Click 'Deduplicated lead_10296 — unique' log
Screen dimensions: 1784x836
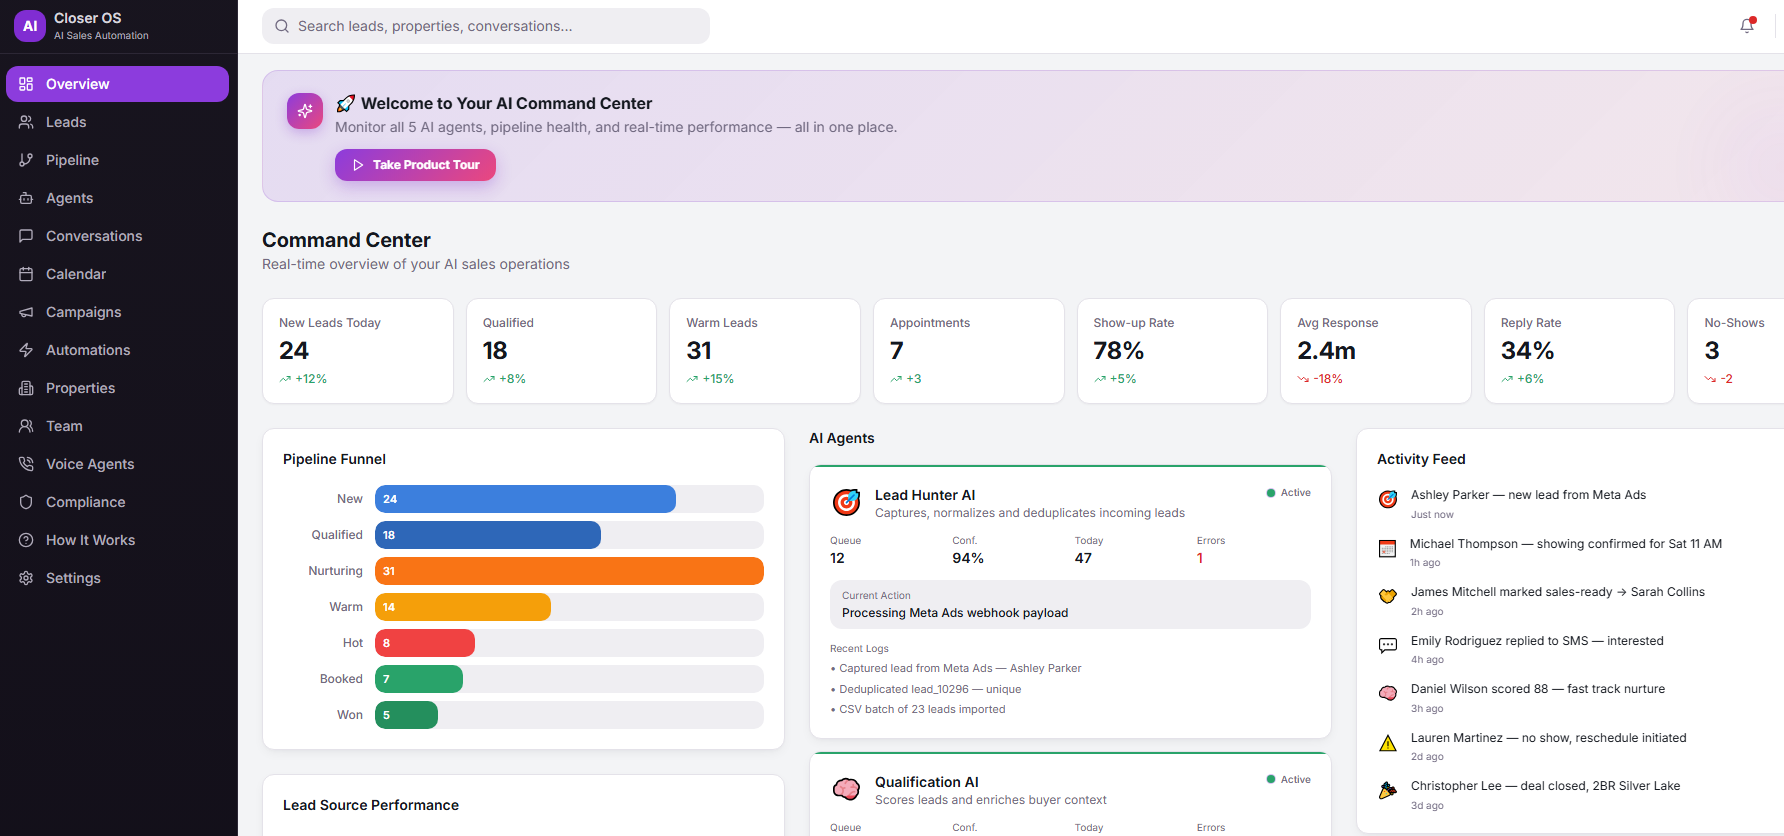click(926, 689)
